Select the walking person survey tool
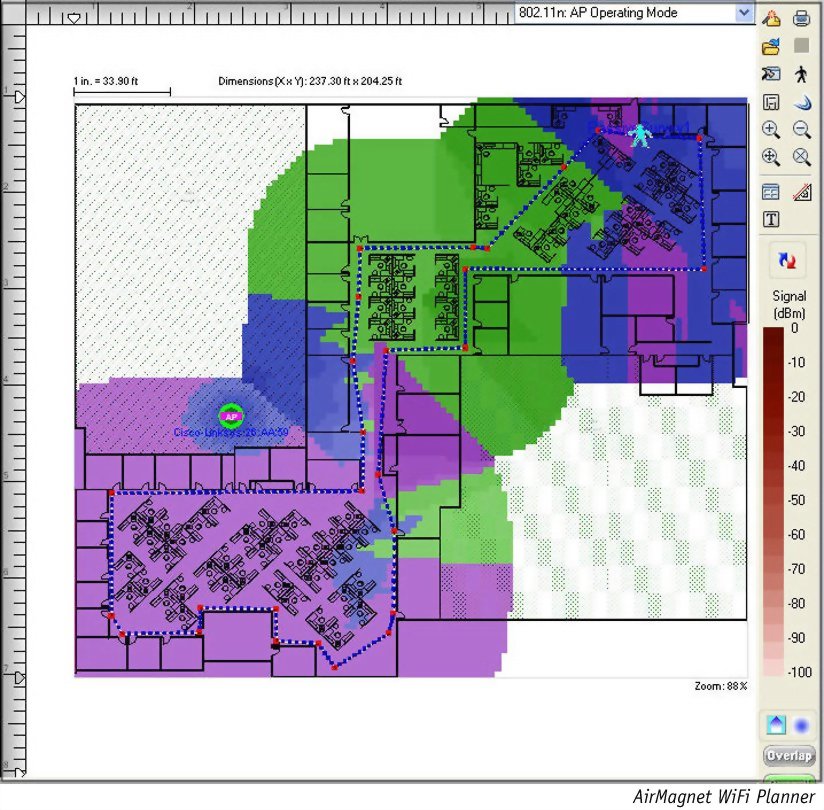This screenshot has height=810, width=824. coord(801,74)
